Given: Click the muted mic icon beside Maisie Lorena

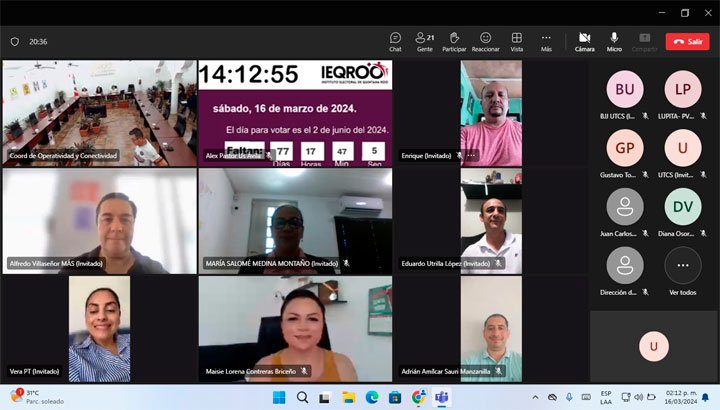Looking at the screenshot, I should click(x=304, y=371).
